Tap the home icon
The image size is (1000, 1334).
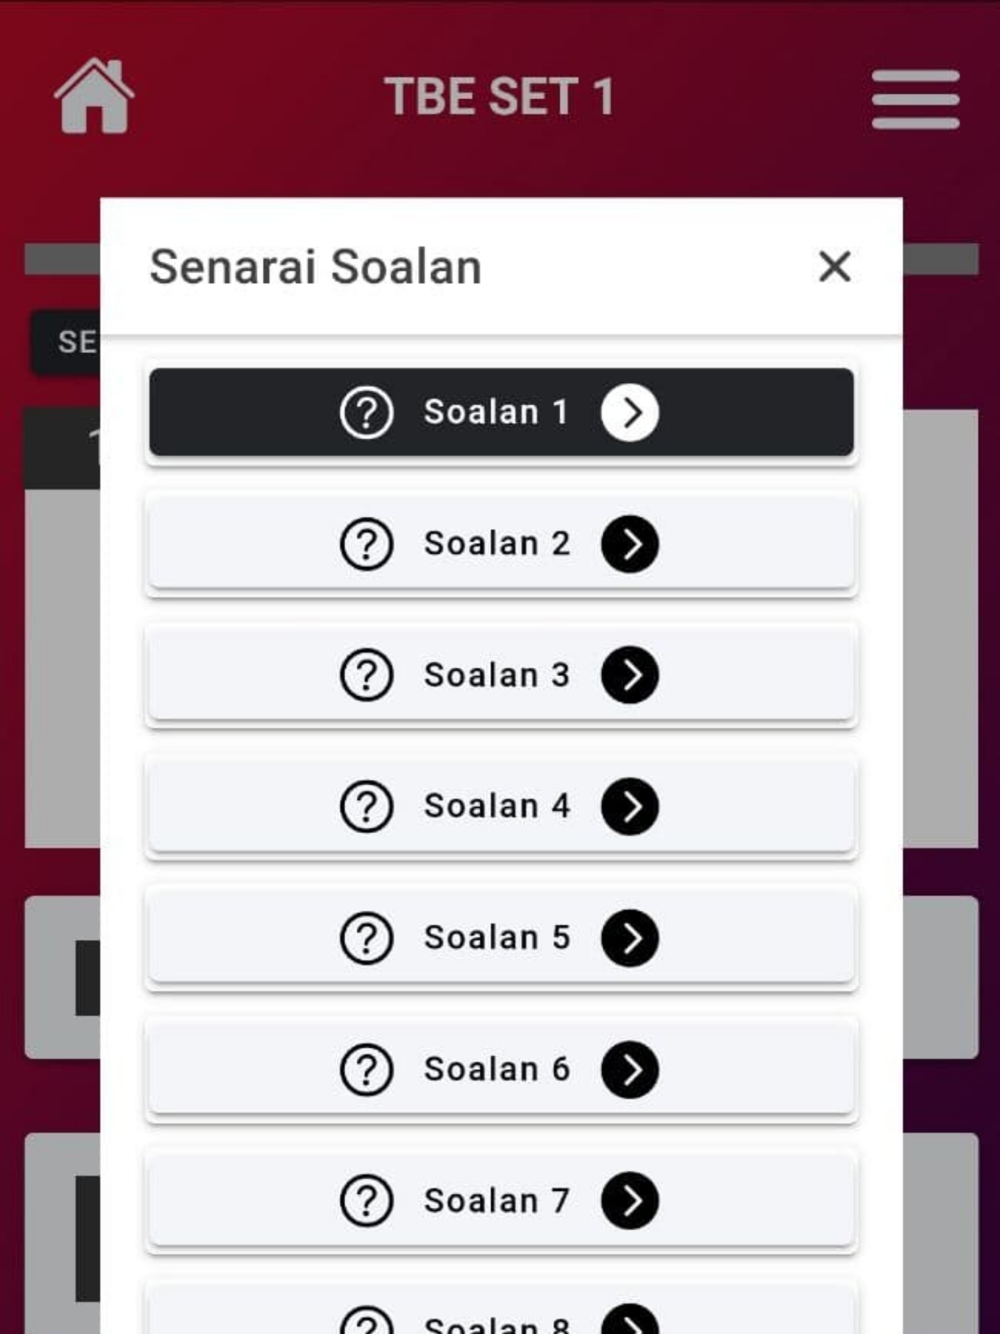94,96
